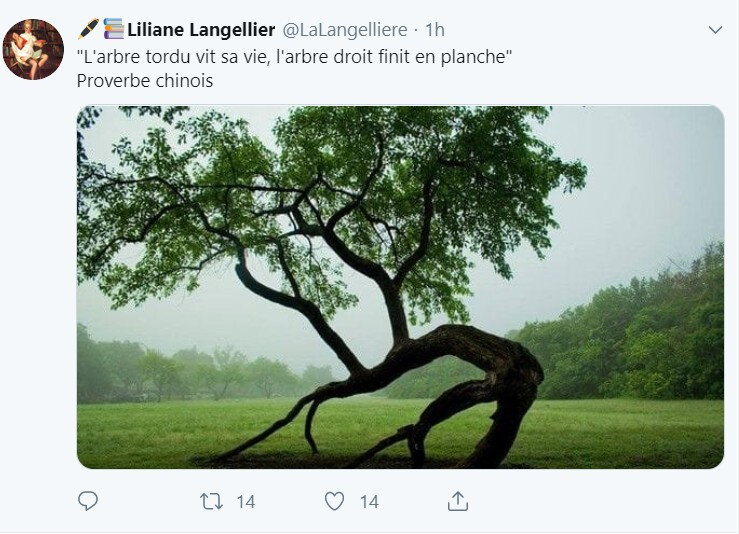The image size is (739, 534).
Task: Click the like count of 14
Action: (x=370, y=502)
